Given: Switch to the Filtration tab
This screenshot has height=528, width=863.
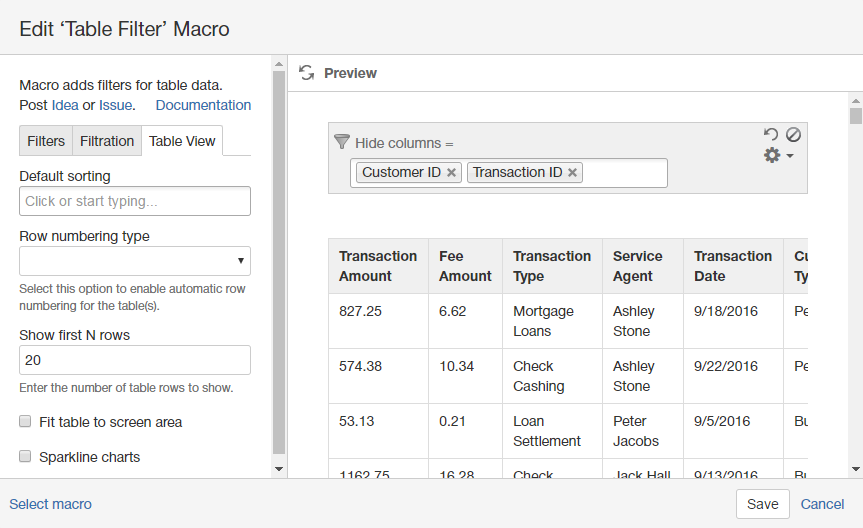Looking at the screenshot, I should tap(107, 141).
